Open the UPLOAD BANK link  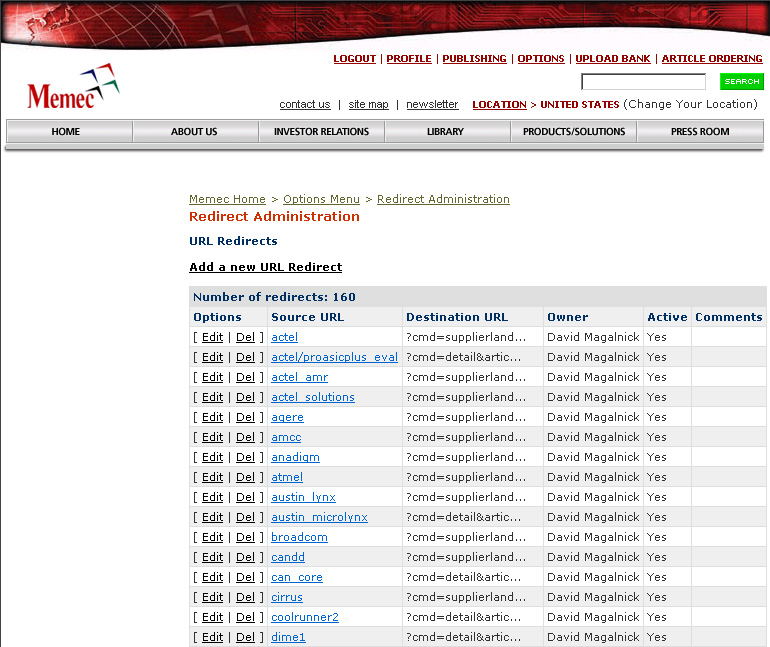(x=612, y=58)
